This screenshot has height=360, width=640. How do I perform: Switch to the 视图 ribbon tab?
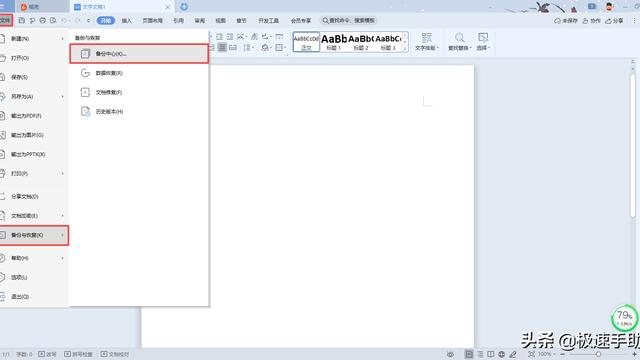(220, 20)
